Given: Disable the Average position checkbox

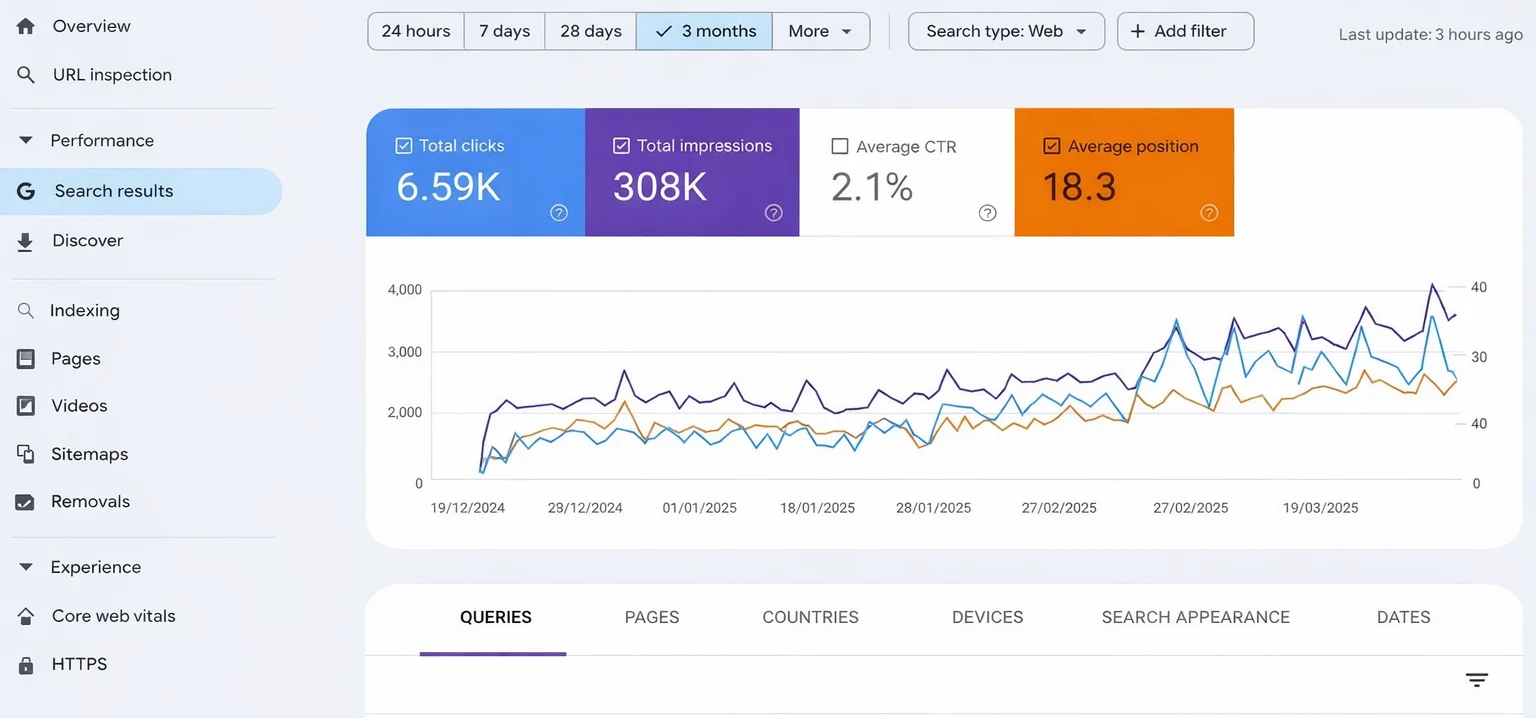Looking at the screenshot, I should (x=1051, y=146).
